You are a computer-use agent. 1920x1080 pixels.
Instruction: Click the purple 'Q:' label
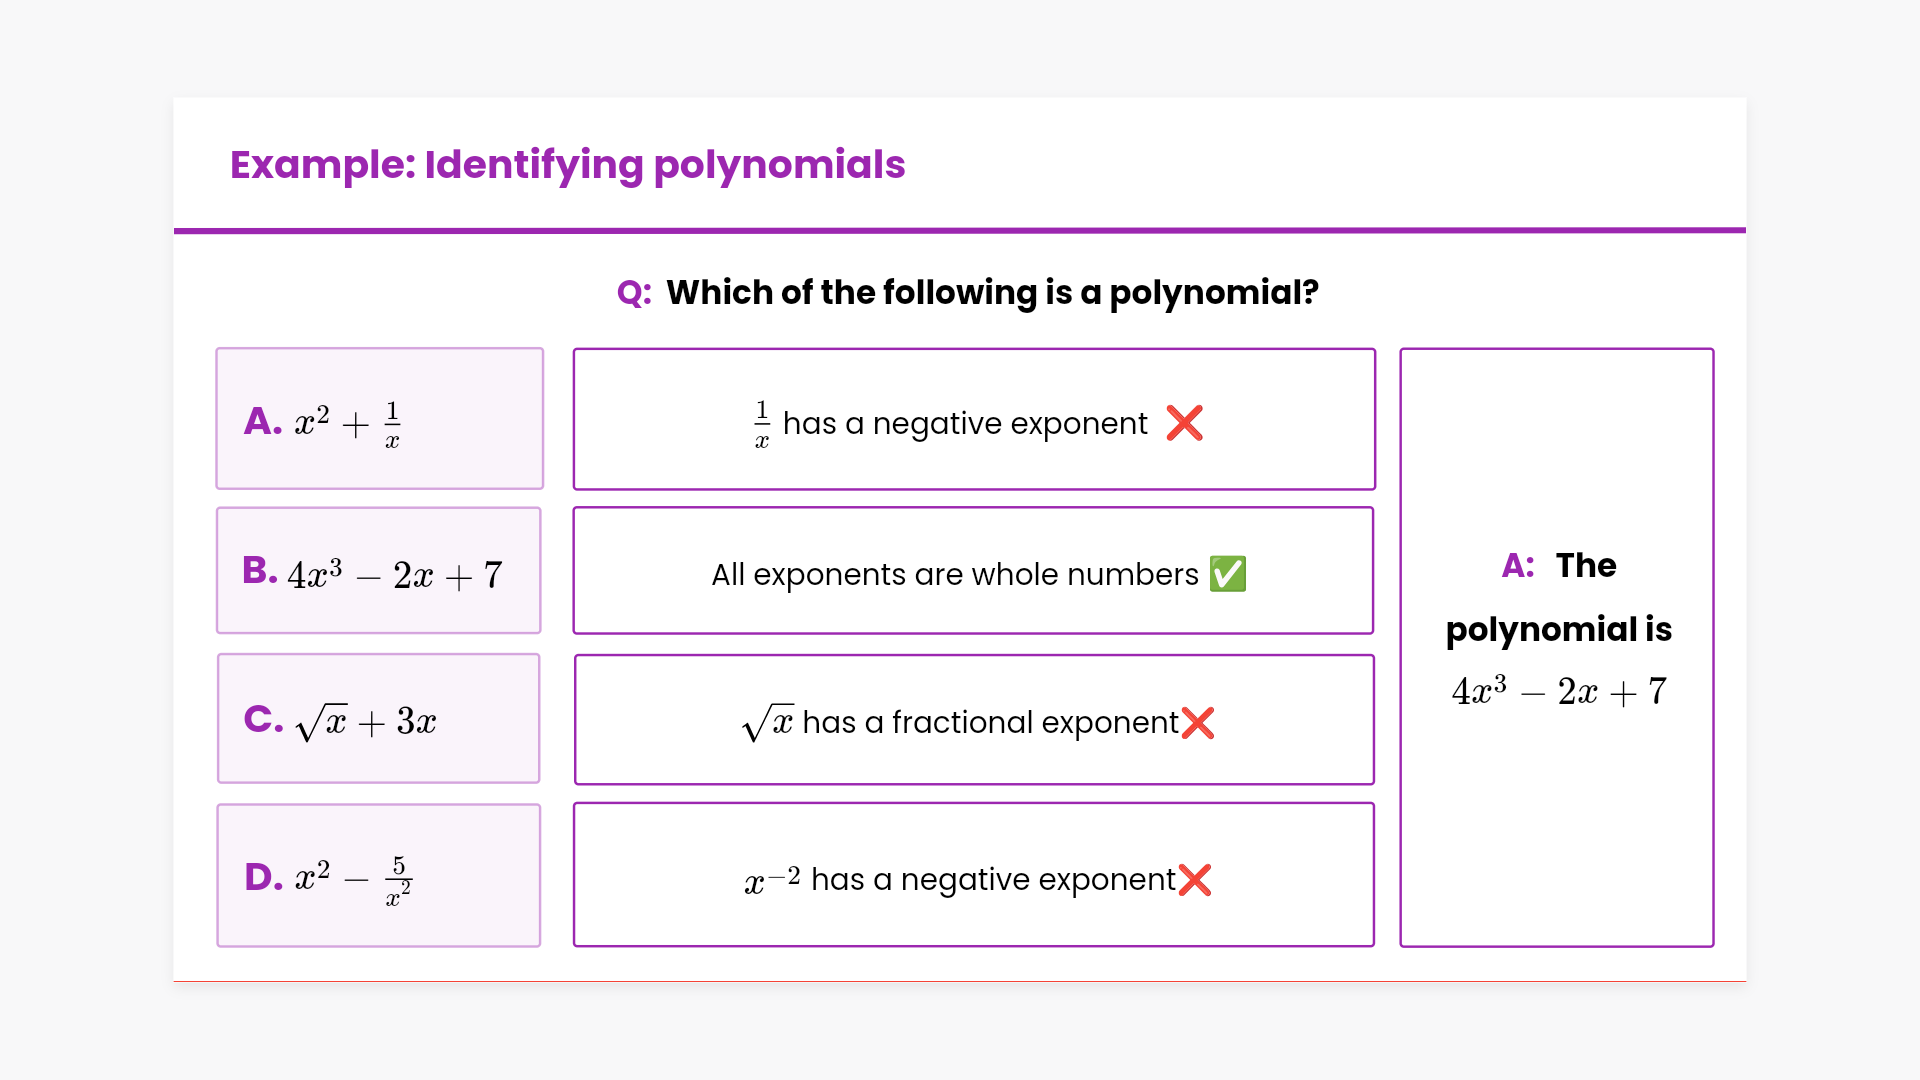(x=634, y=293)
